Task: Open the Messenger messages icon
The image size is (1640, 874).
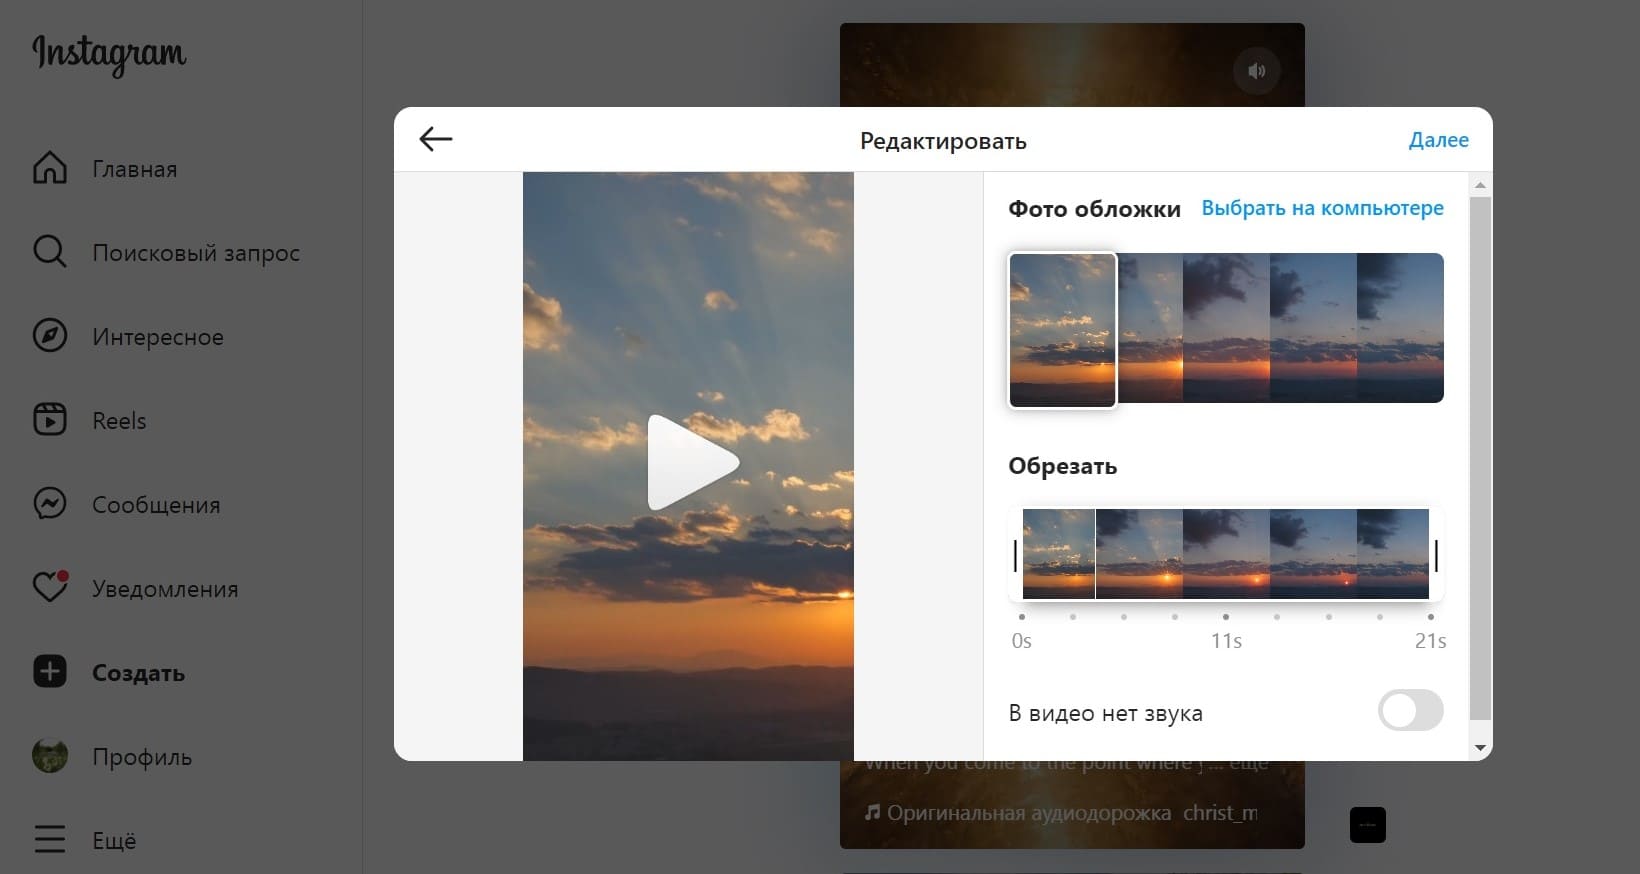Action: (x=50, y=504)
